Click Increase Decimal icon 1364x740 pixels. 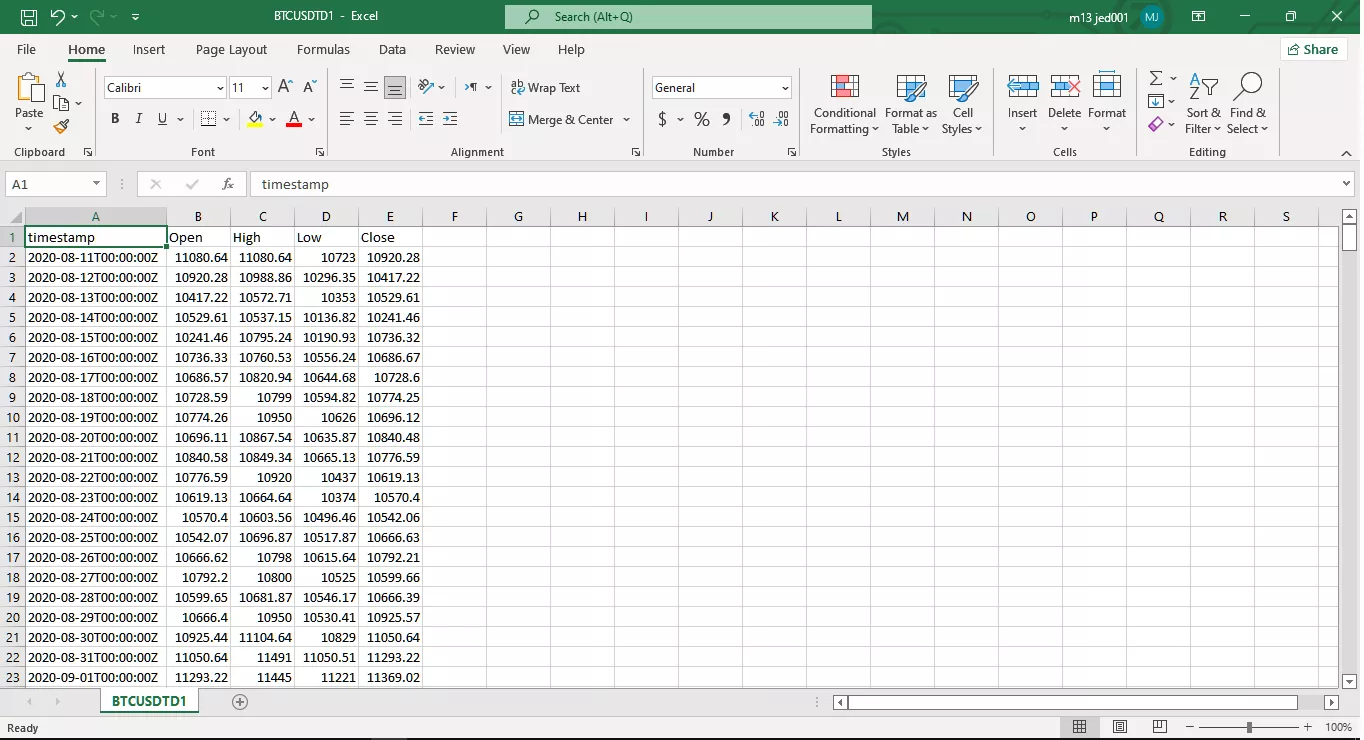(x=757, y=119)
